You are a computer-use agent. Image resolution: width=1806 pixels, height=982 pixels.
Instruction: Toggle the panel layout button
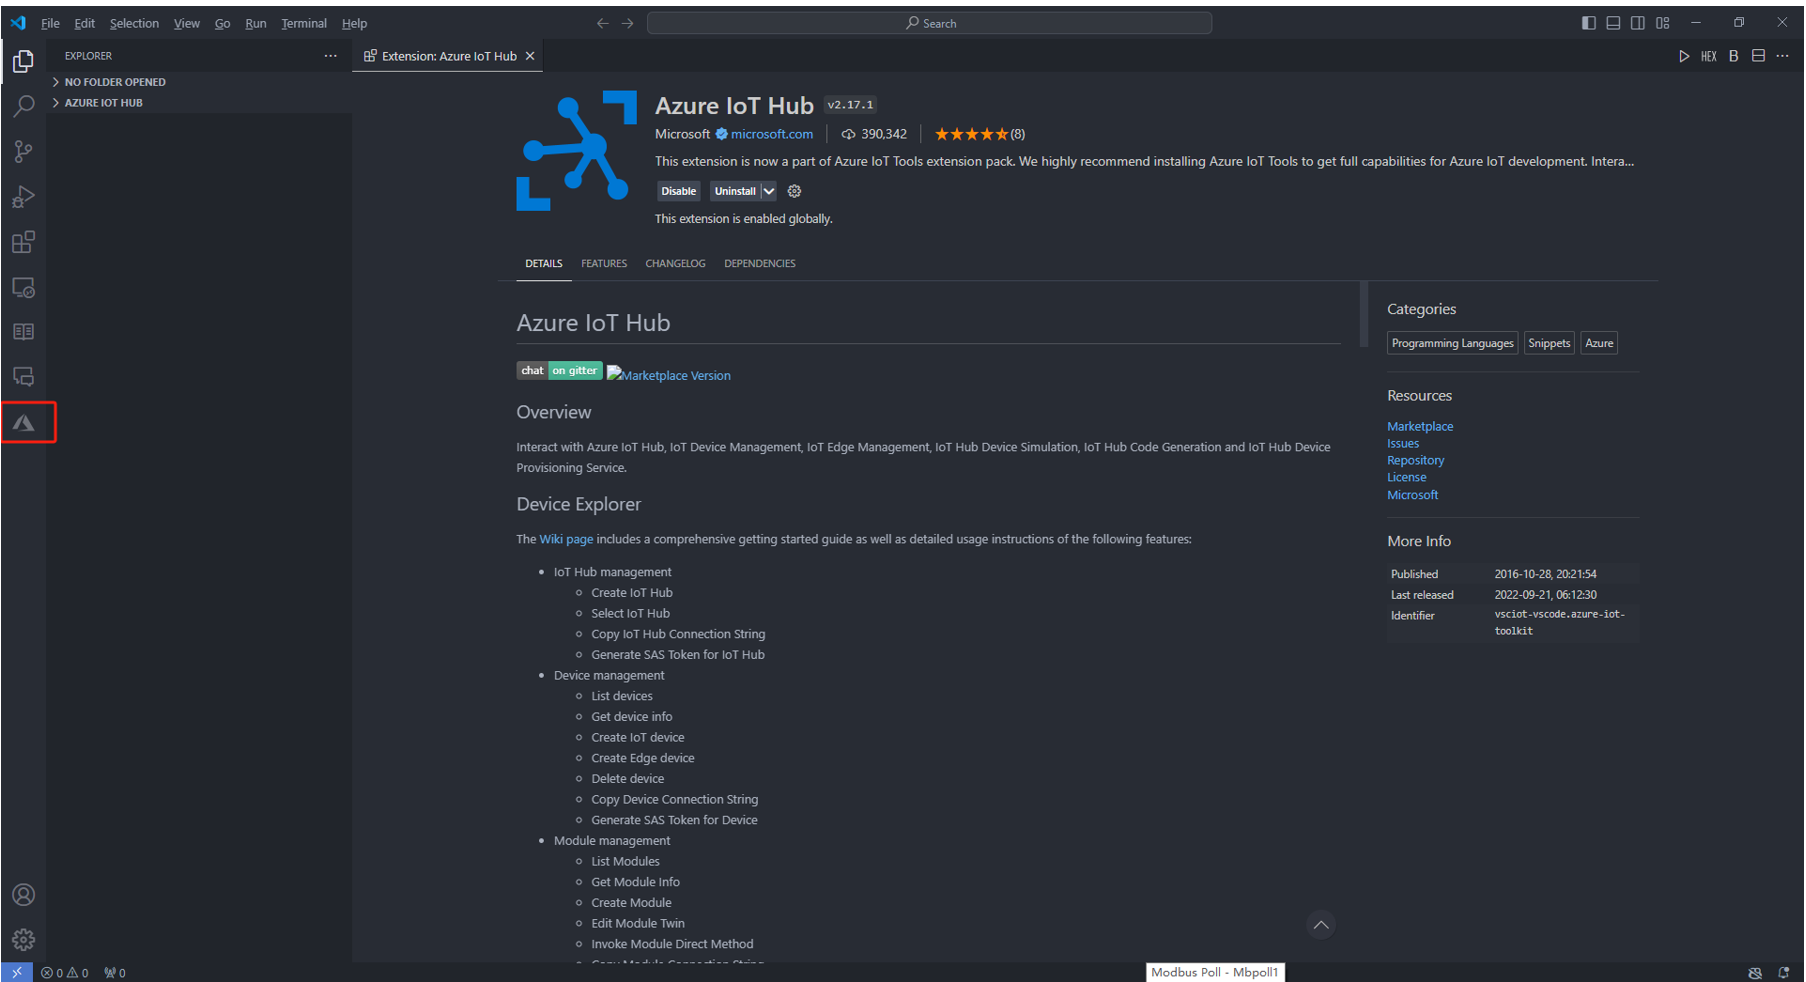[1613, 23]
